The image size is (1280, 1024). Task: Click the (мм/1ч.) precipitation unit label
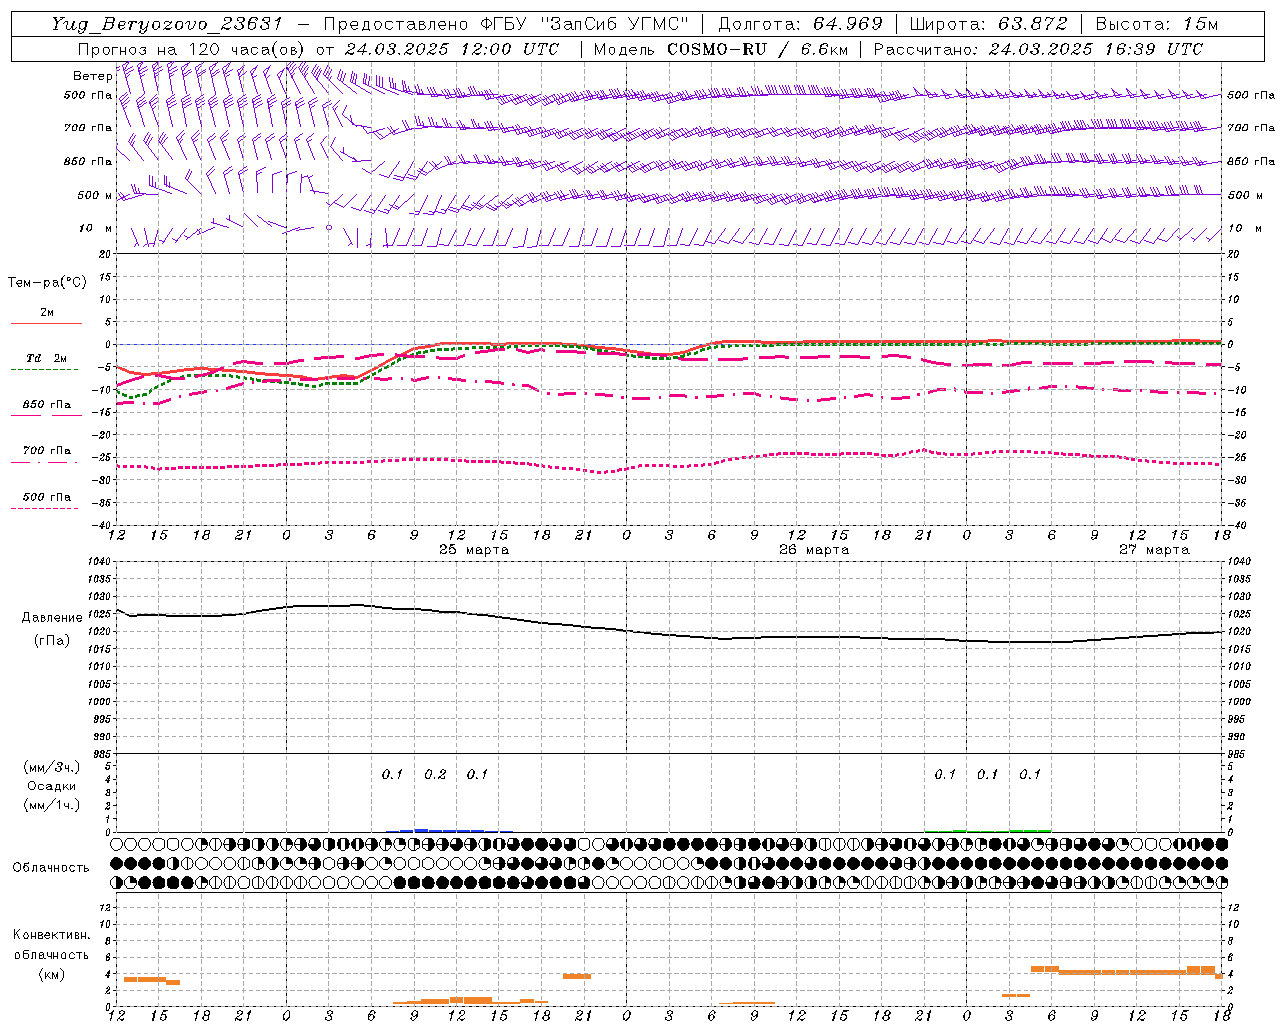(x=52, y=805)
